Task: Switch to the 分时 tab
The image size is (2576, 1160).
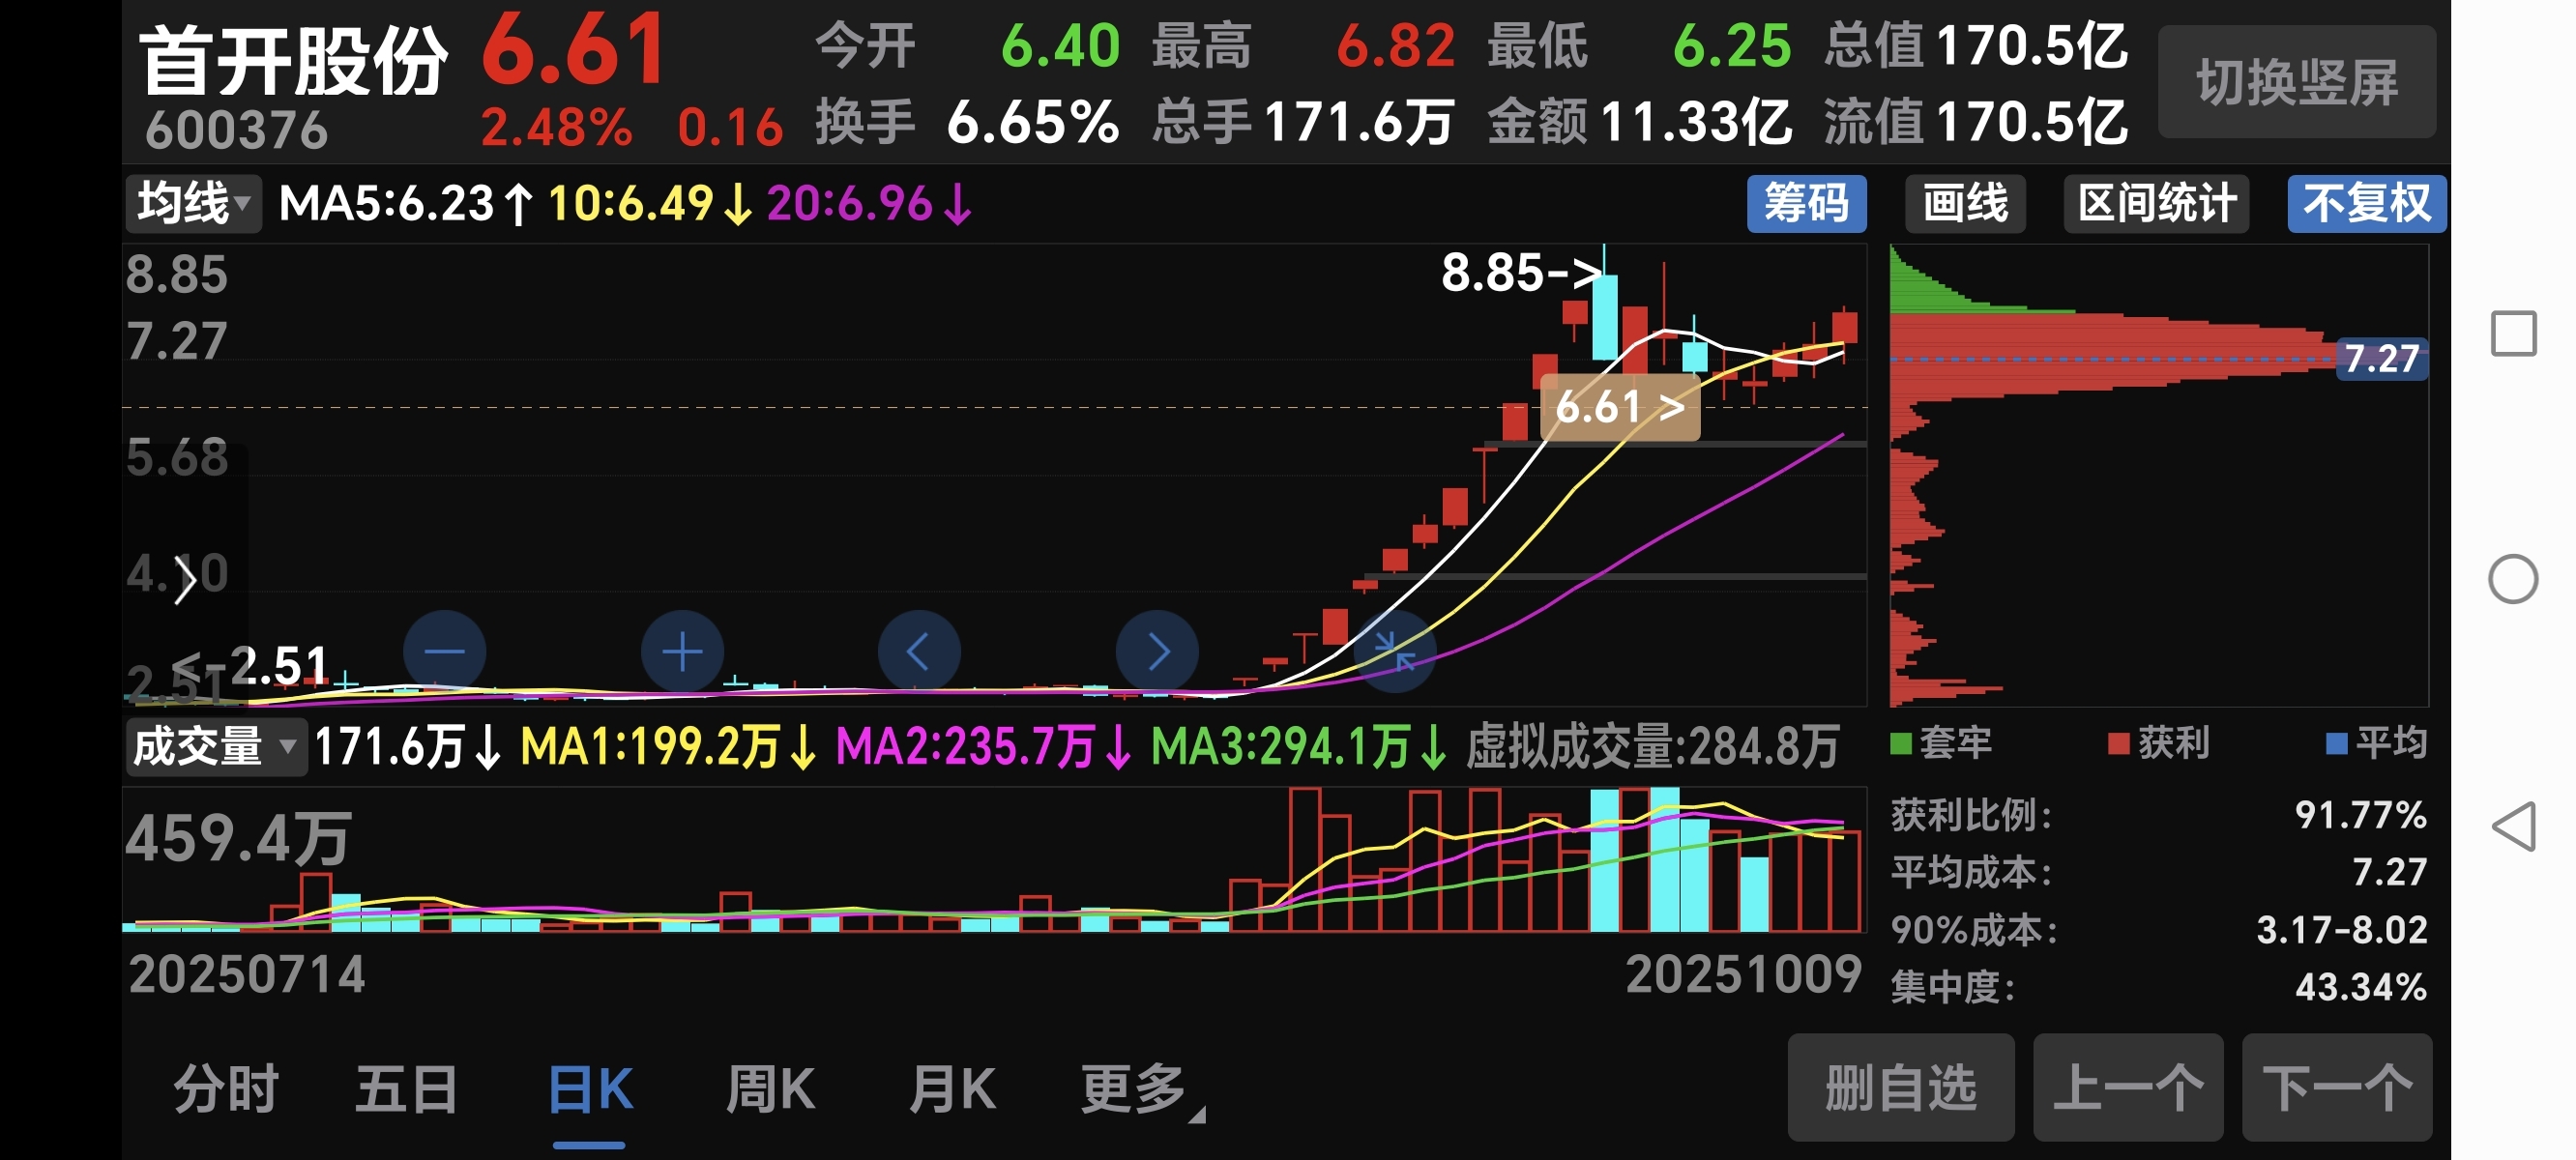Action: point(226,1089)
